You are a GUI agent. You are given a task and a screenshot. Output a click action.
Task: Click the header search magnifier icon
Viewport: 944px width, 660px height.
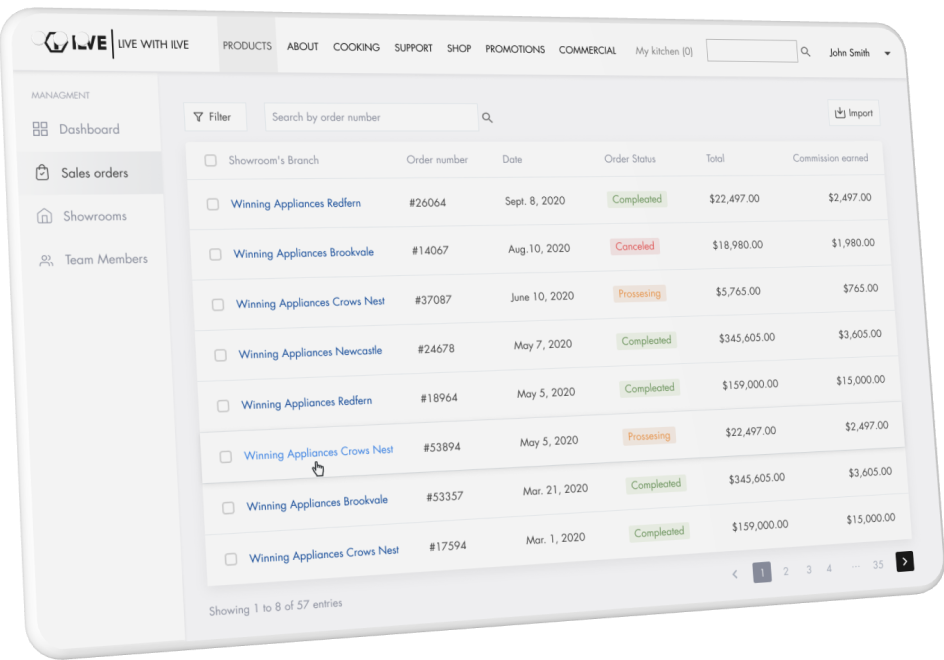coord(805,52)
